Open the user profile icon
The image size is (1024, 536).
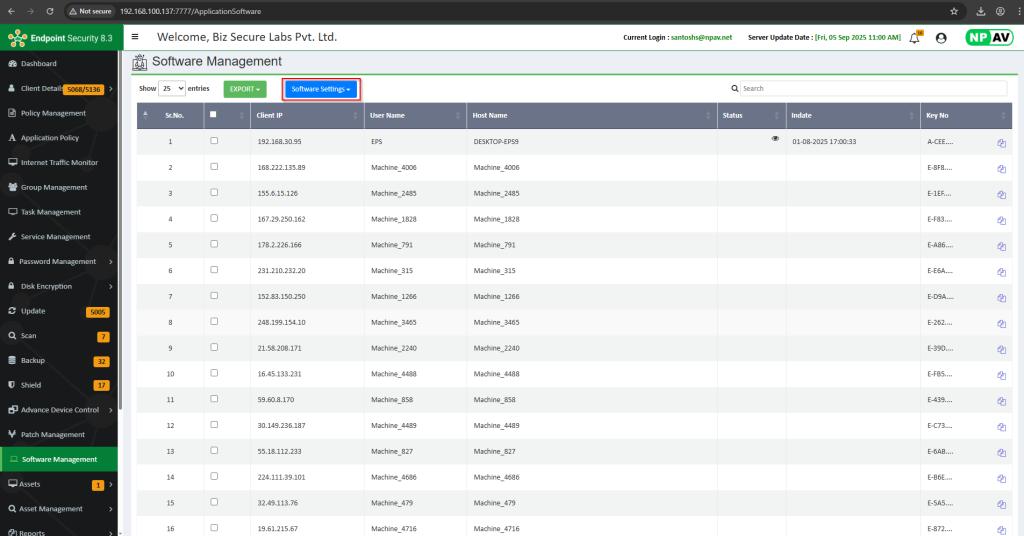941,38
